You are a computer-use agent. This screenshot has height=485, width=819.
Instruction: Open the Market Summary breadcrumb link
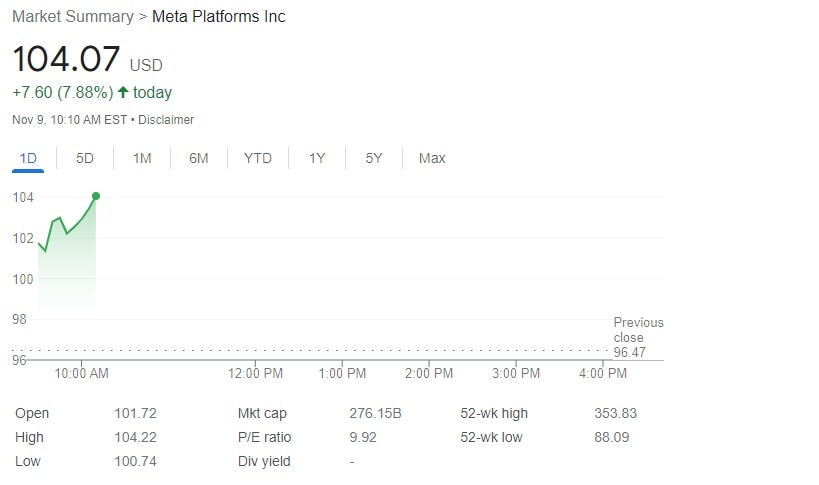(x=73, y=17)
